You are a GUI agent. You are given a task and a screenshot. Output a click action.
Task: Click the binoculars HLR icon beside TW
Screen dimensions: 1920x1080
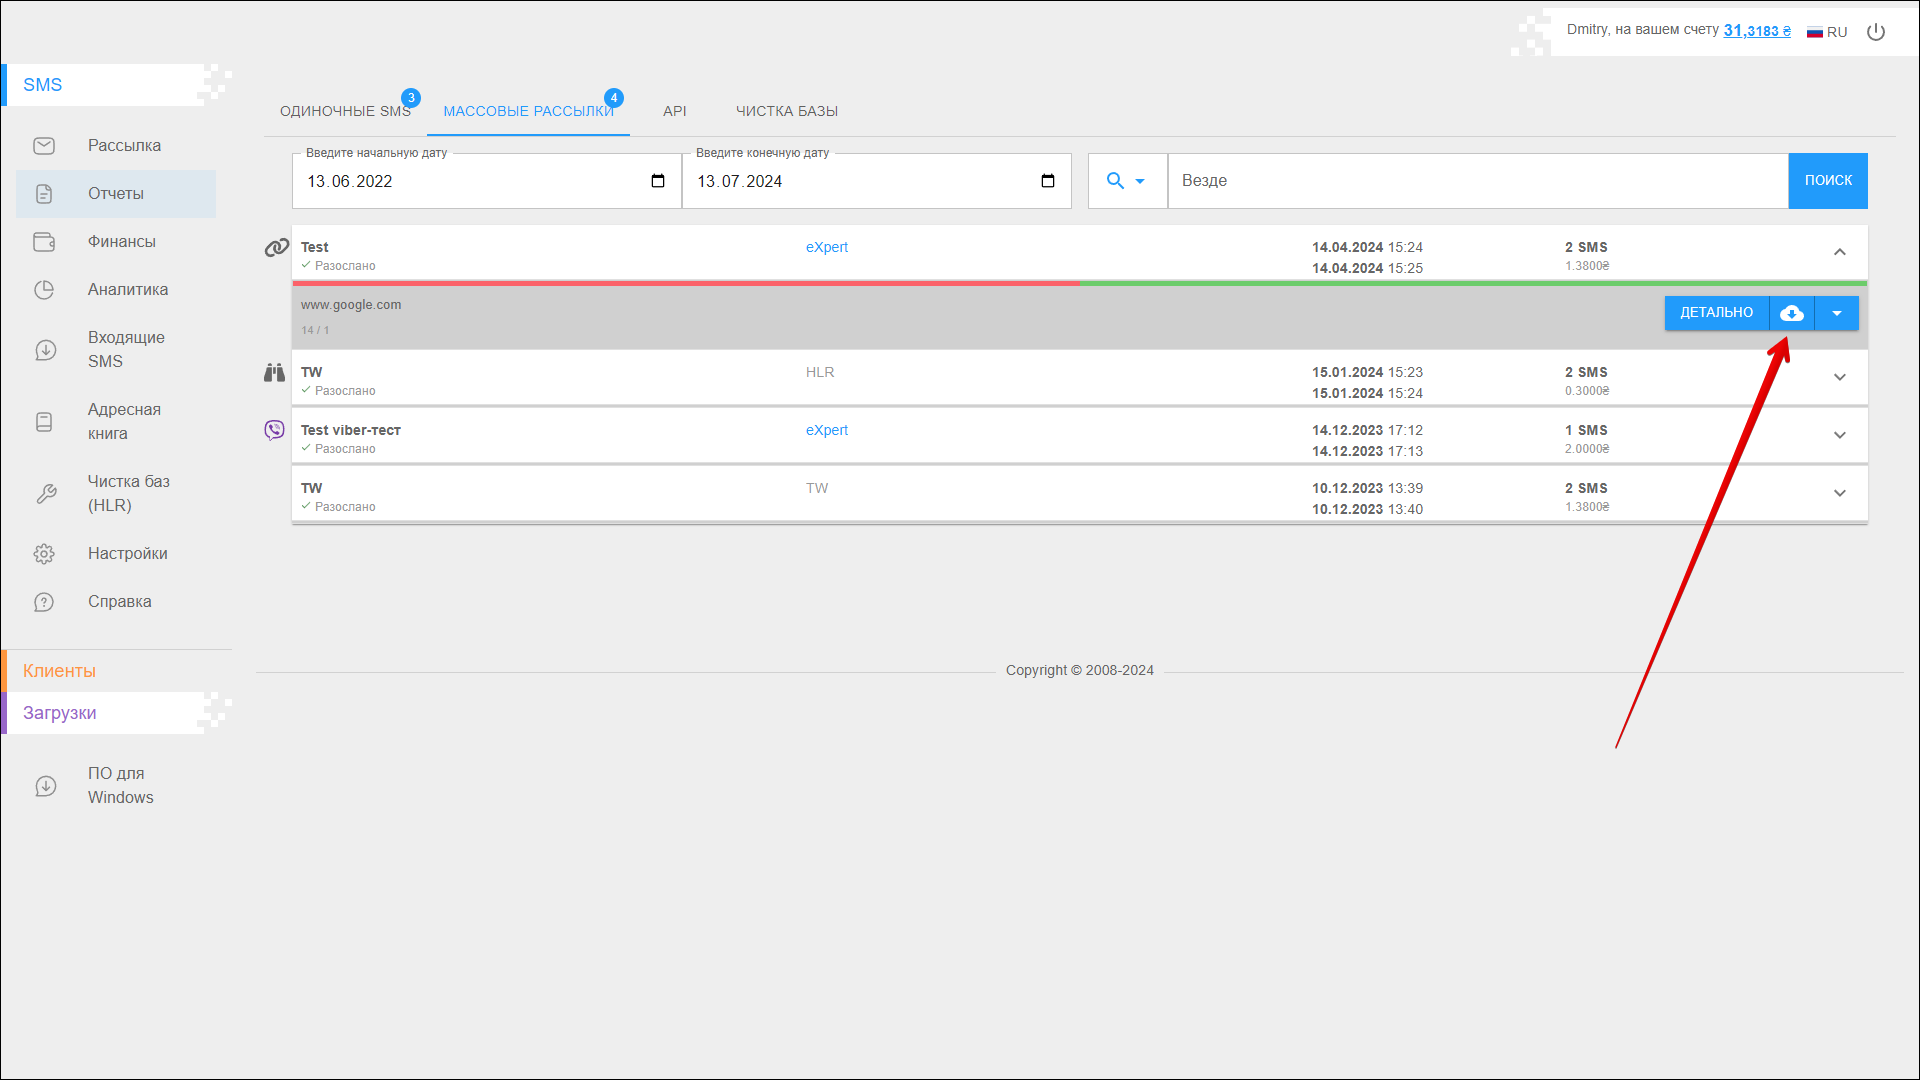274,373
